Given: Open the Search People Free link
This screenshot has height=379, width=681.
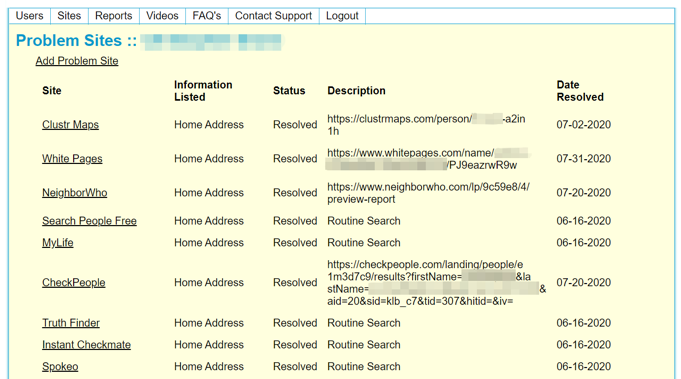Looking at the screenshot, I should point(89,221).
